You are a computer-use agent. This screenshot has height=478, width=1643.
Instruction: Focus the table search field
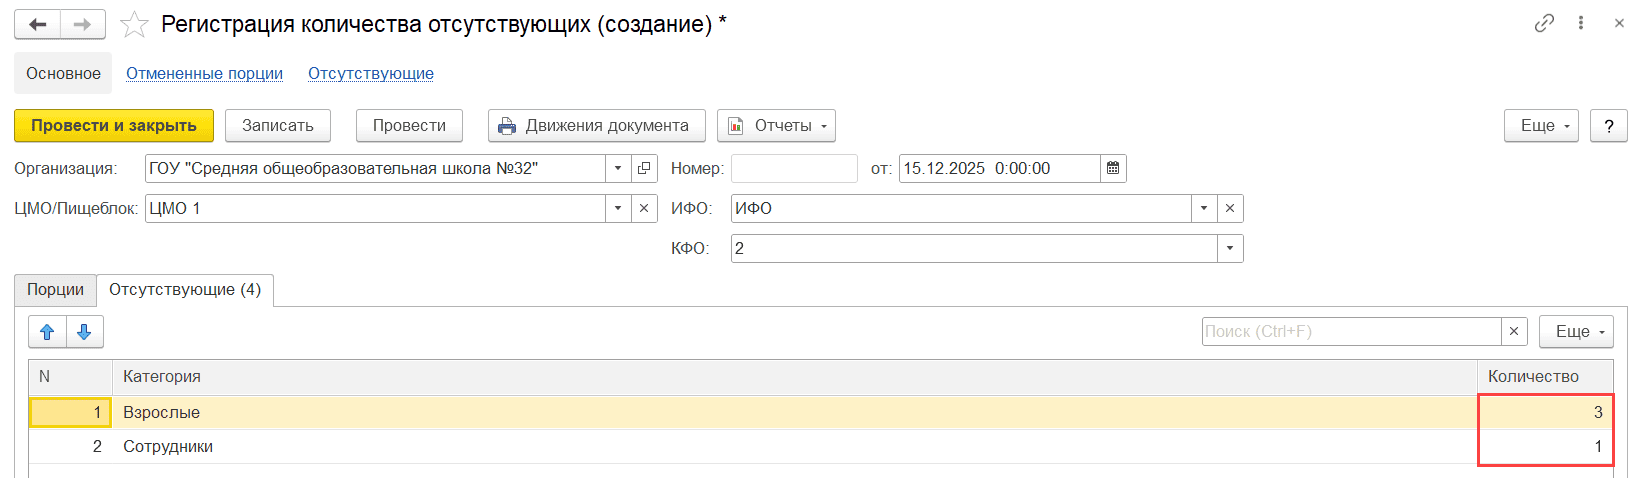(x=1350, y=332)
